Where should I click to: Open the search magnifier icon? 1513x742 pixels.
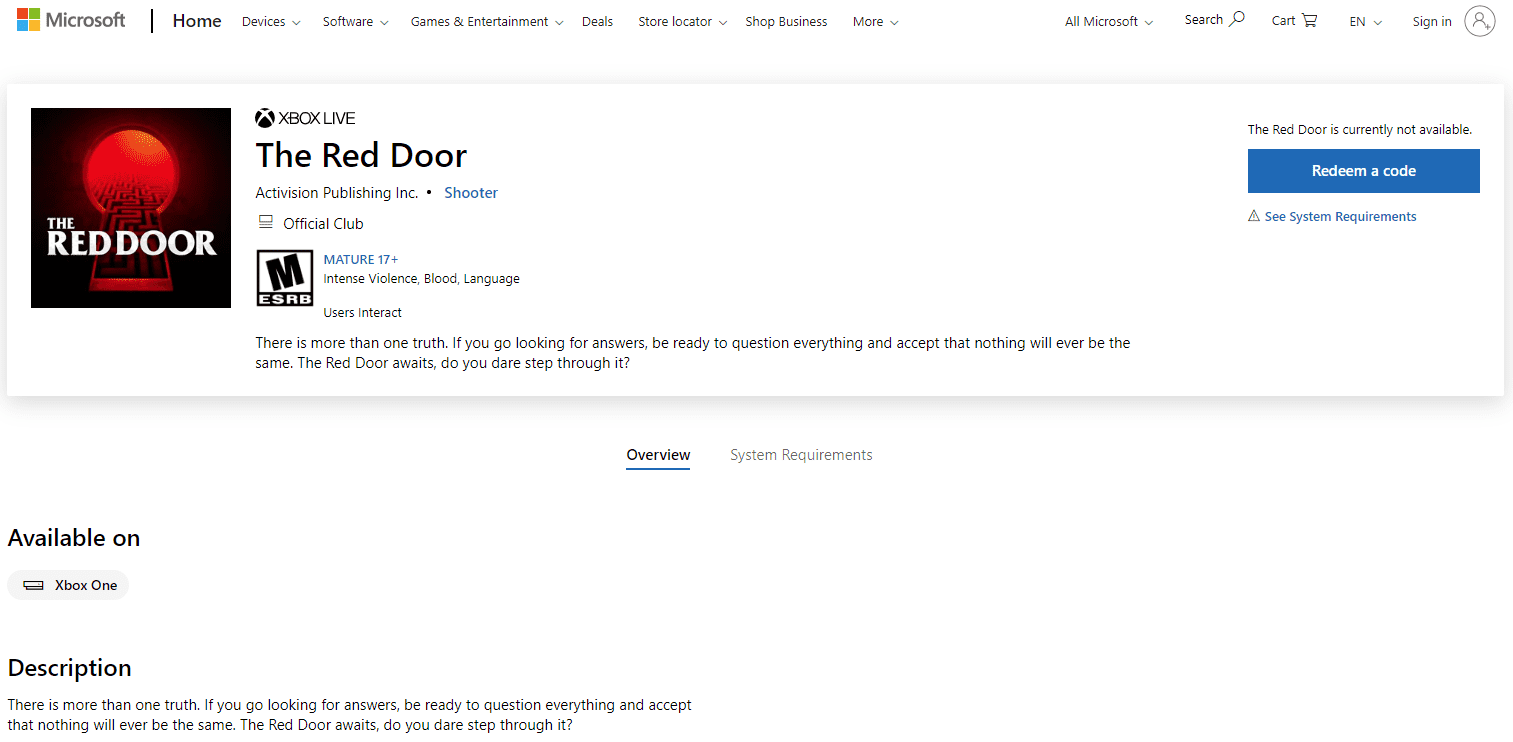pyautogui.click(x=1237, y=19)
